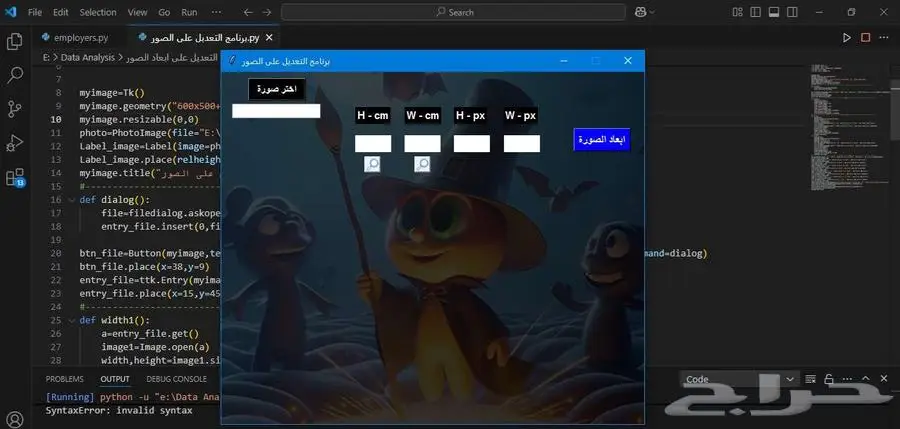900x429 pixels.
Task: Close the برنامج التعديل على الصور.py tab
Action: tap(269, 38)
